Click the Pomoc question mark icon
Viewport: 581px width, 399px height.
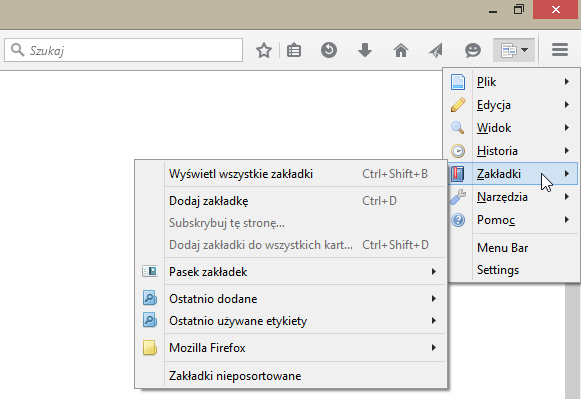tap(458, 220)
